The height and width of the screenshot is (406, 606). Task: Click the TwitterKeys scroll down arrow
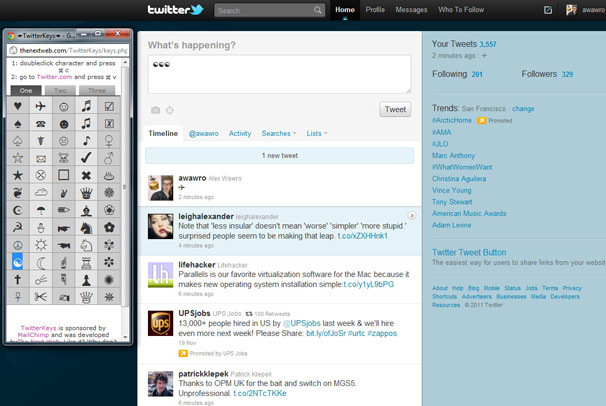[x=125, y=337]
